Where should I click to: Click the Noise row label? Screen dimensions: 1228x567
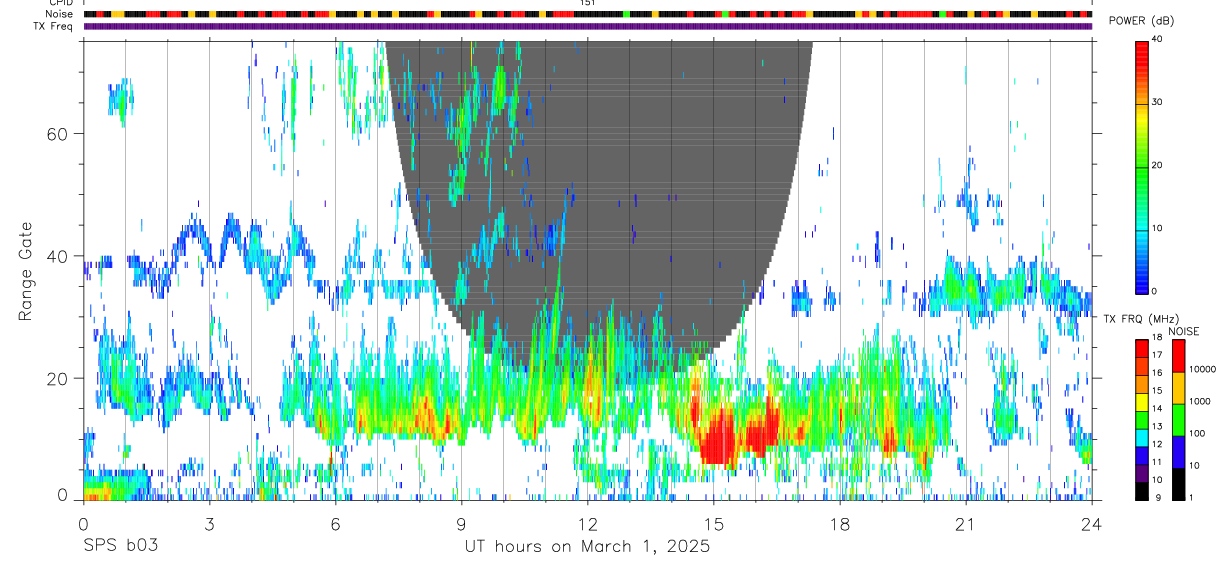tap(60, 14)
